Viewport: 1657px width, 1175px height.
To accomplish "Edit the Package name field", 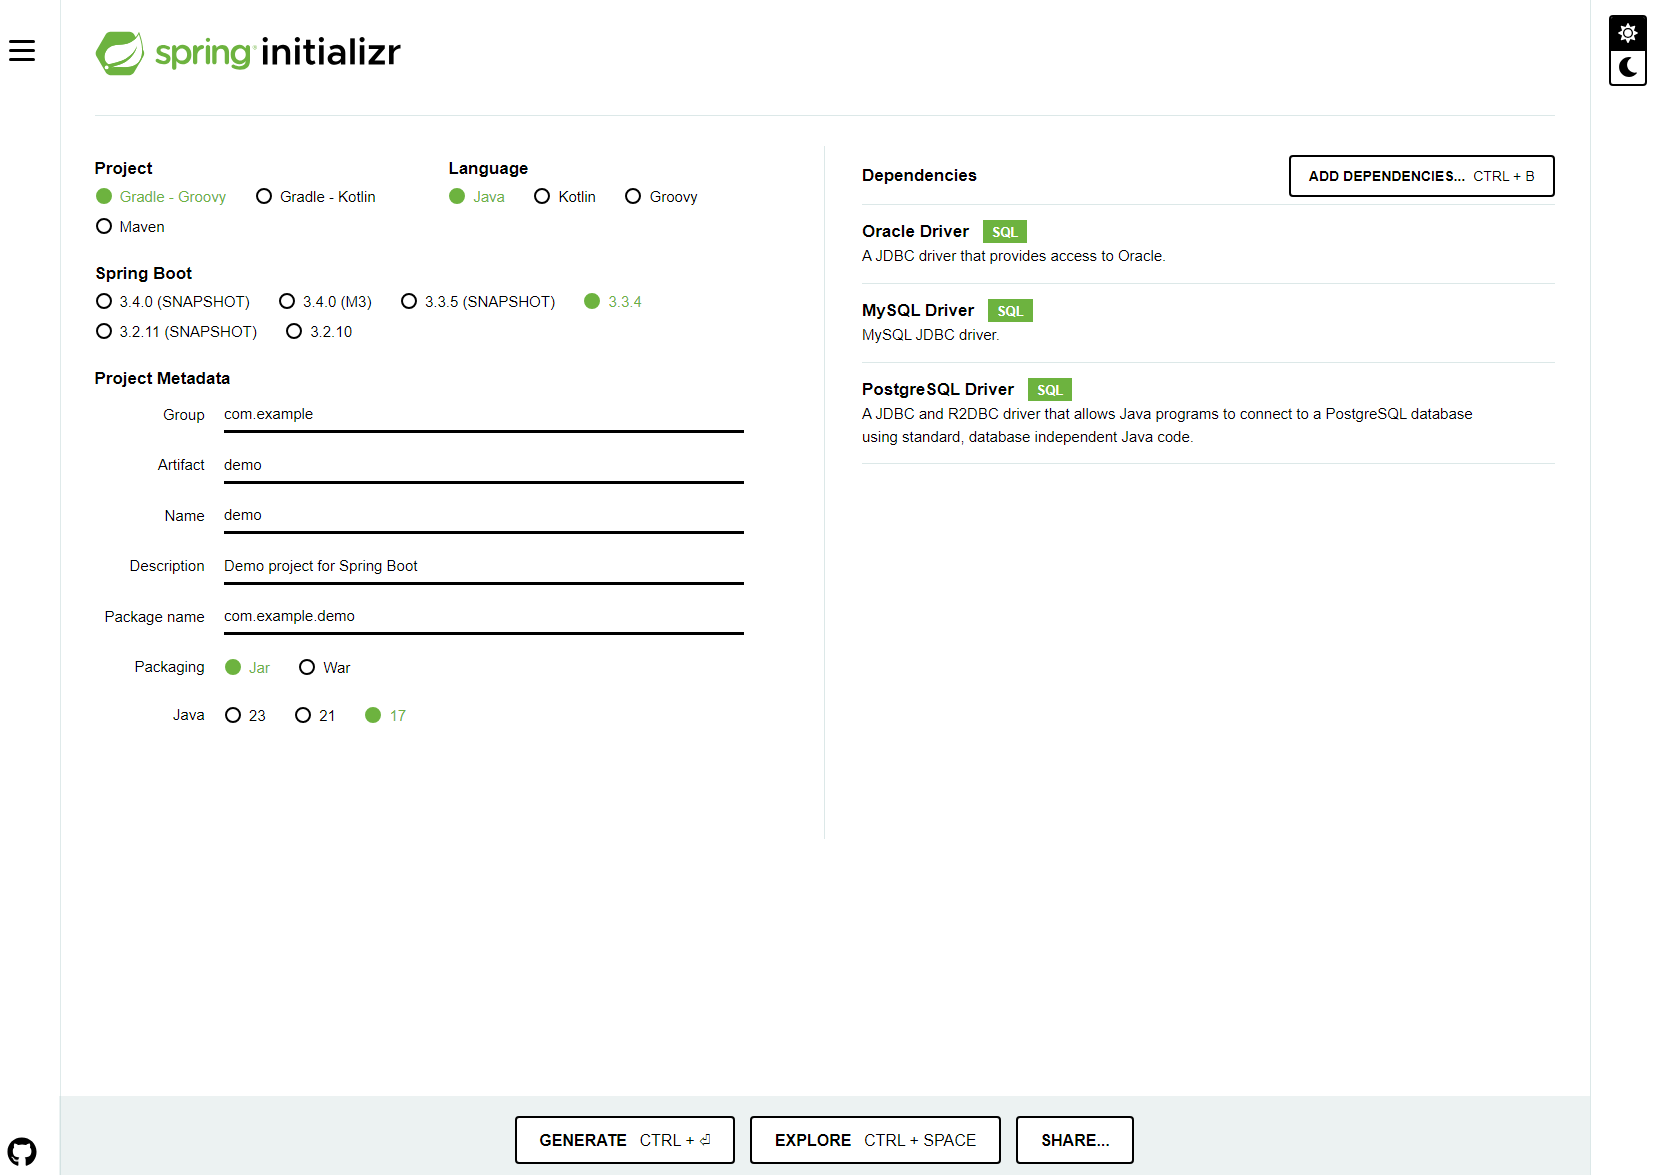I will (484, 617).
